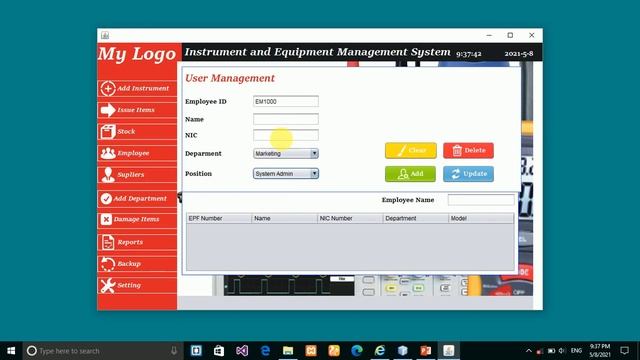
Task: Show hidden system tray icons
Action: (529, 351)
